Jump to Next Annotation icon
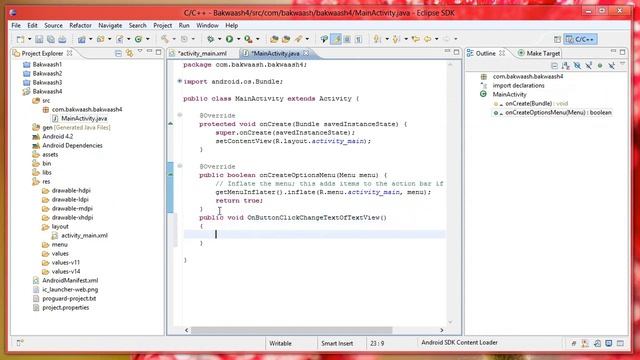Viewport: 640px width, 360px height. [x=377, y=39]
